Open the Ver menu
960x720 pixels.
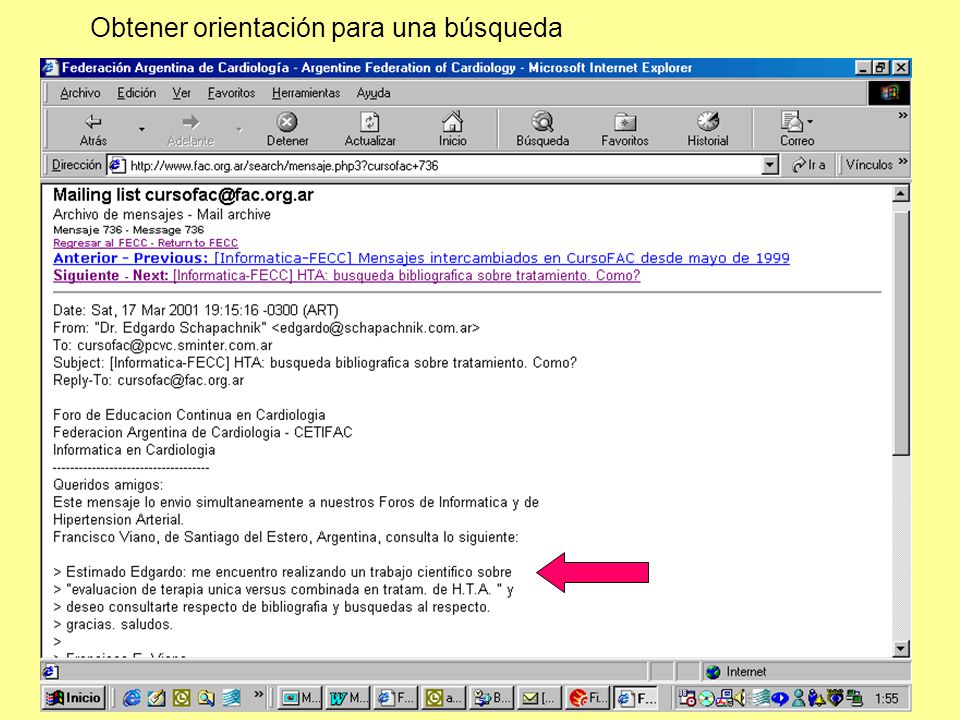[181, 93]
